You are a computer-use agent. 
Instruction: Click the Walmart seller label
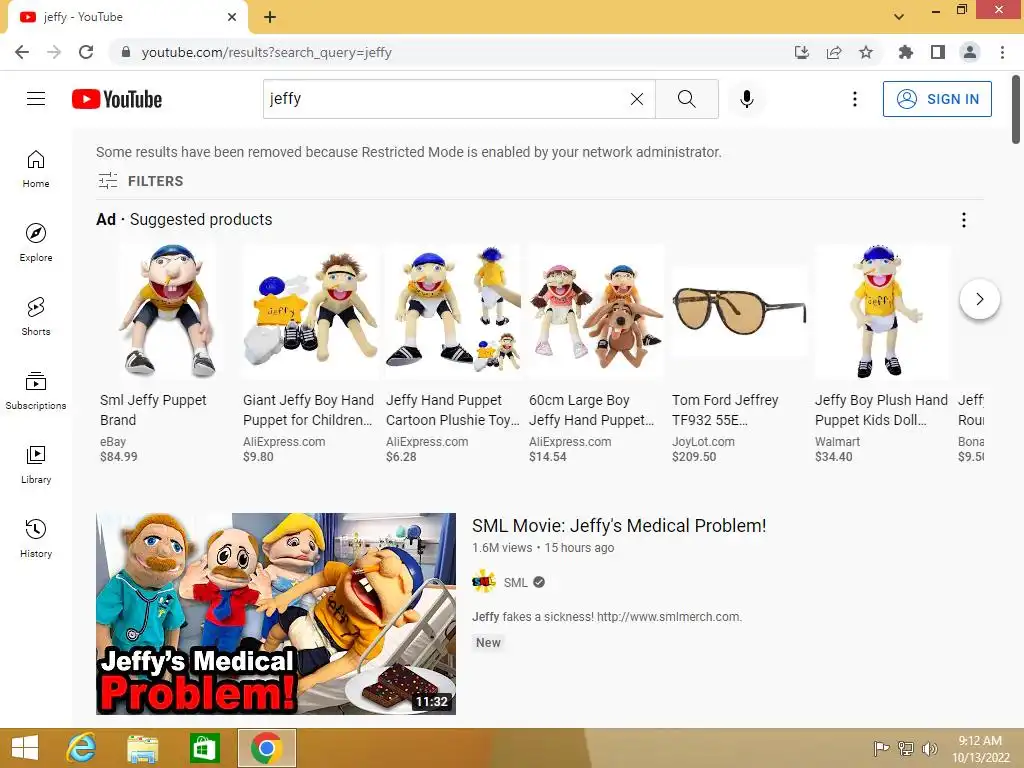pyautogui.click(x=837, y=441)
